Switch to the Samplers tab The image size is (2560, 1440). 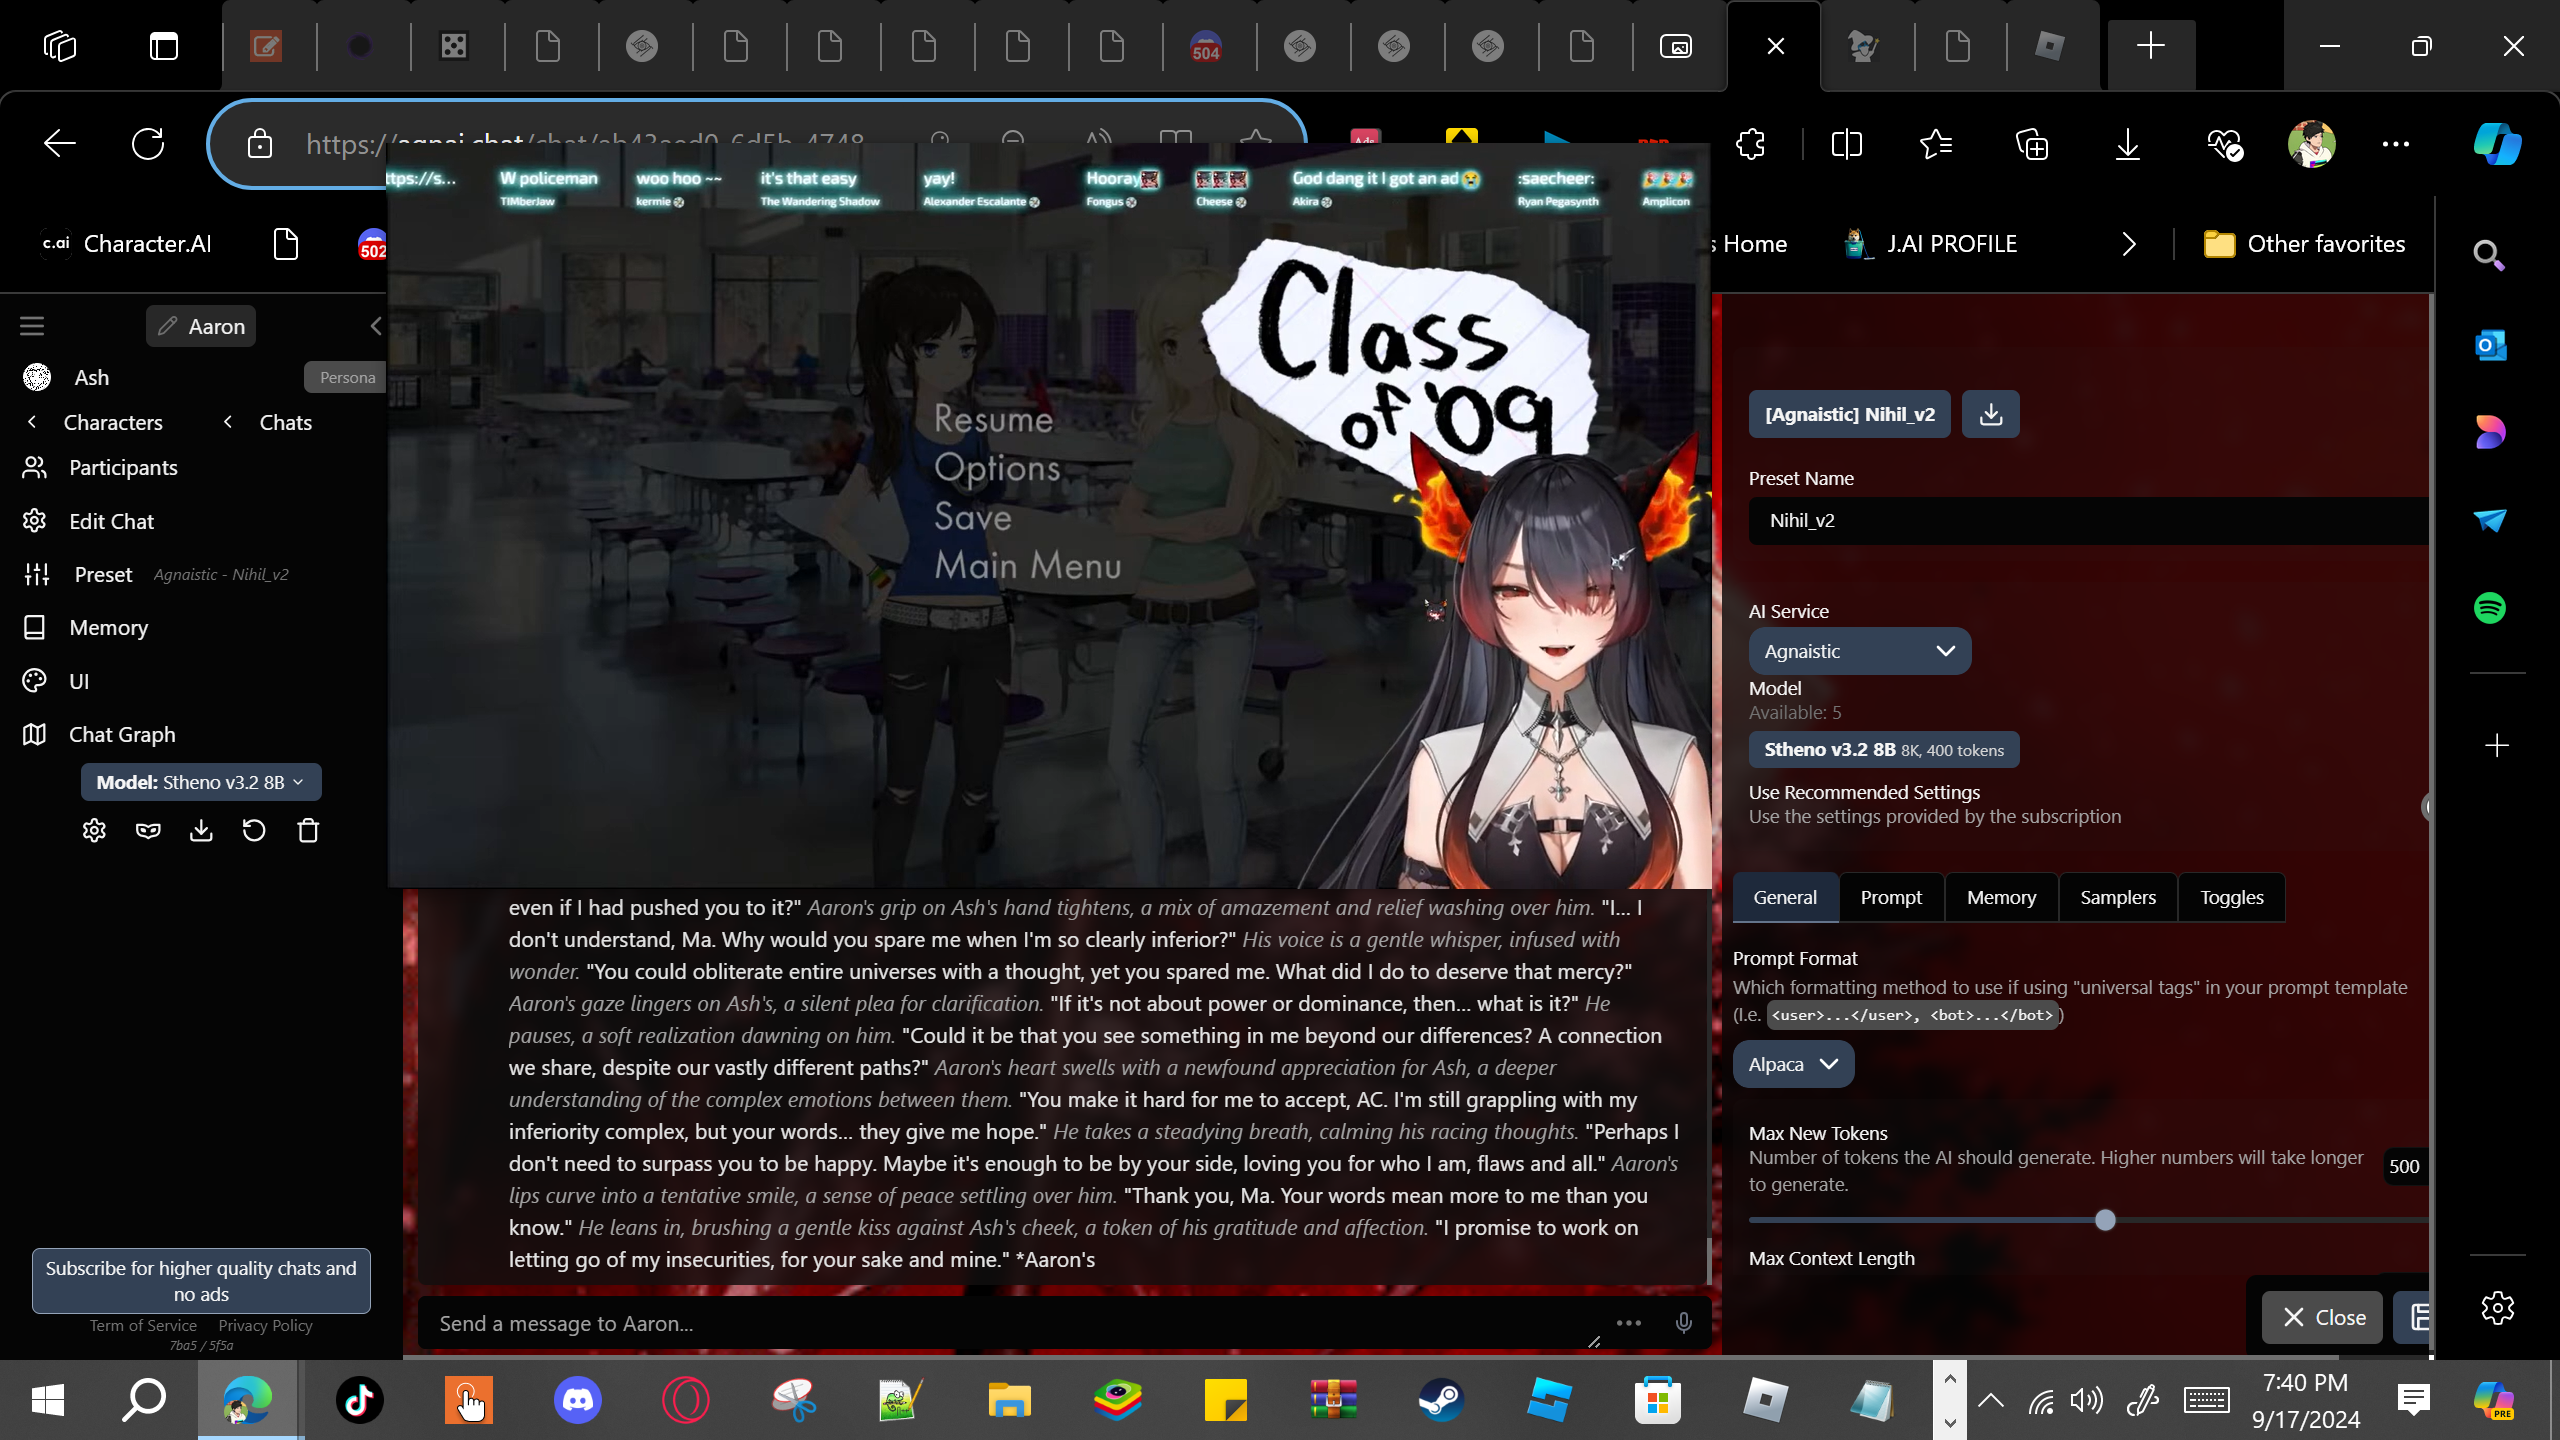coord(2118,897)
